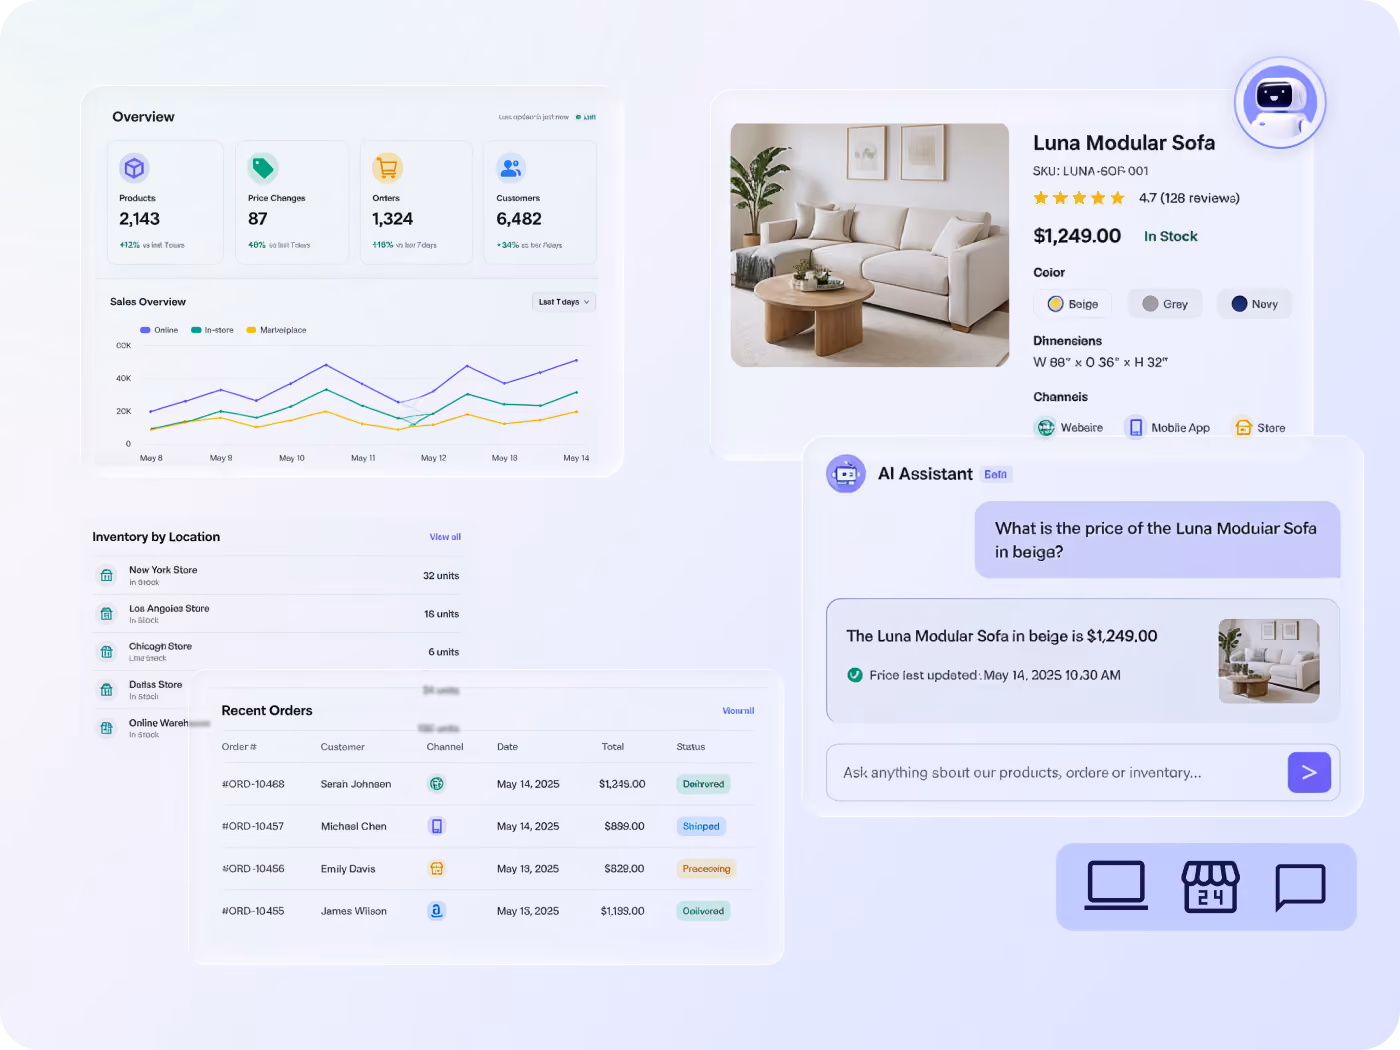Click mobile channel icon for Michael Chen's order
Screen dimensions: 1400x1050
coord(437,826)
